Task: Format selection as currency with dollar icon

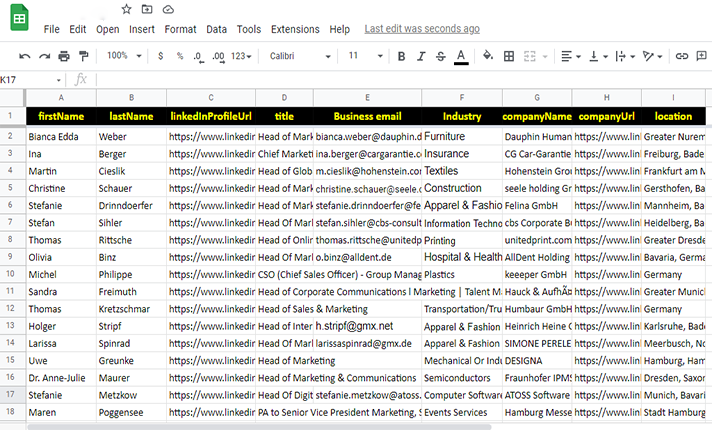Action: click(x=161, y=56)
